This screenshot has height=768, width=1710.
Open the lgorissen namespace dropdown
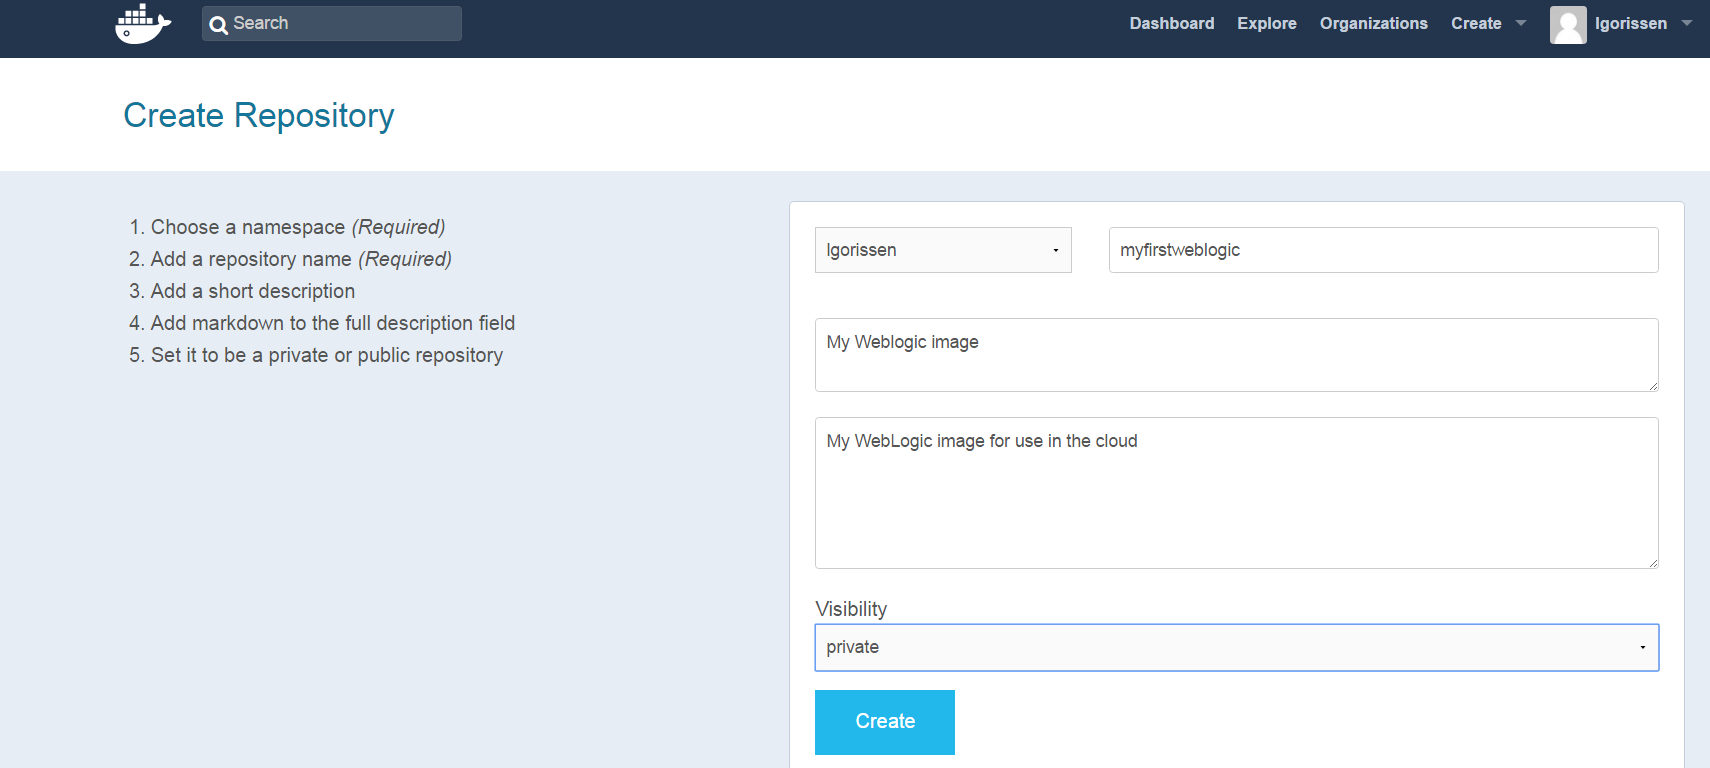click(x=942, y=250)
